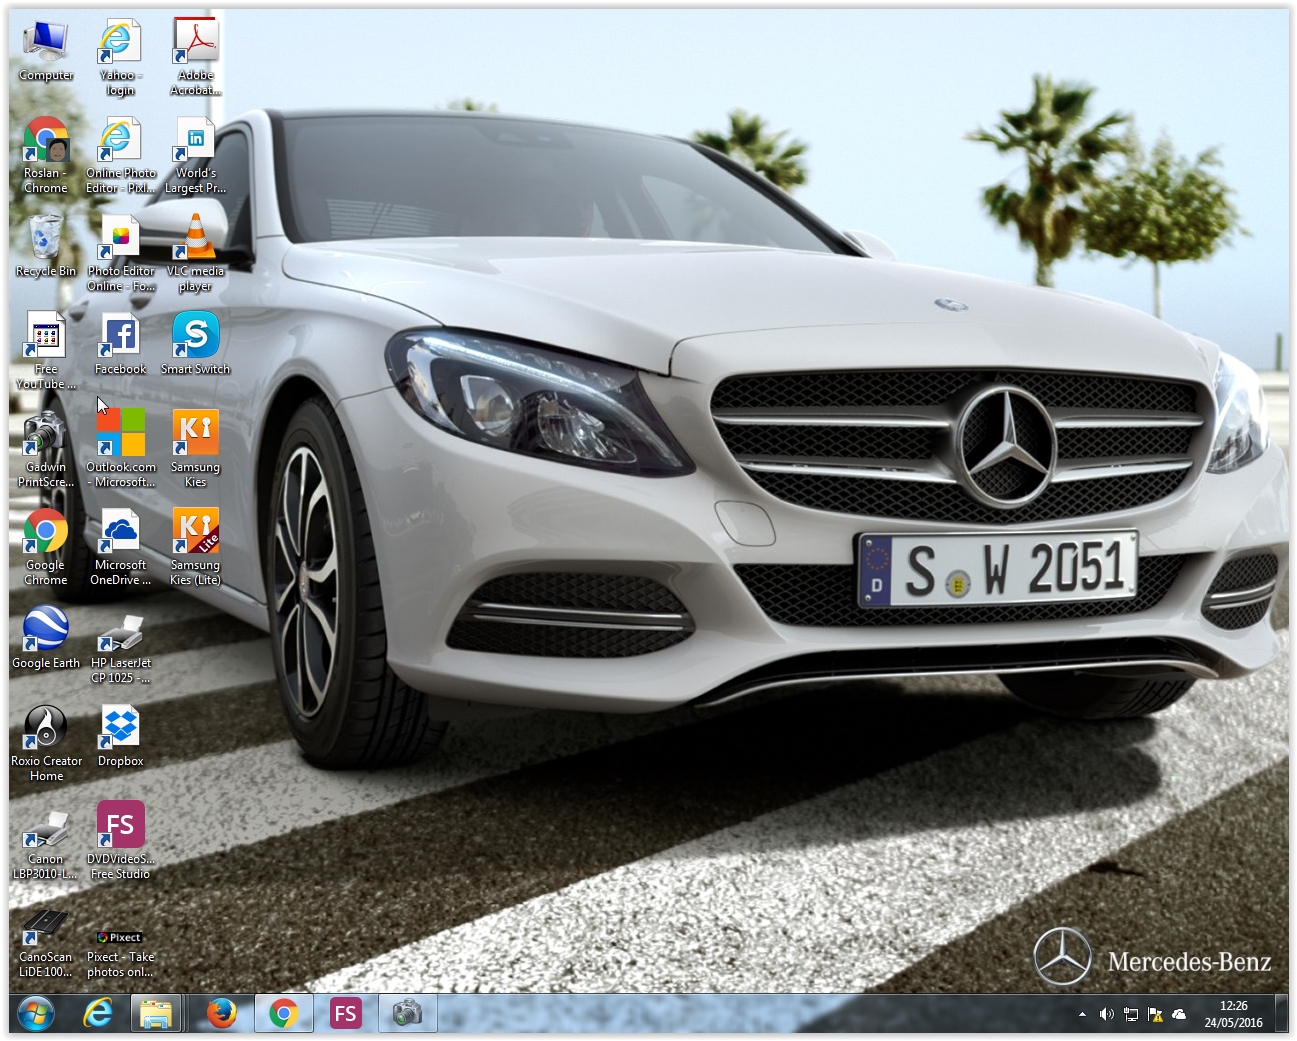Click the Windows Start button

click(36, 1014)
